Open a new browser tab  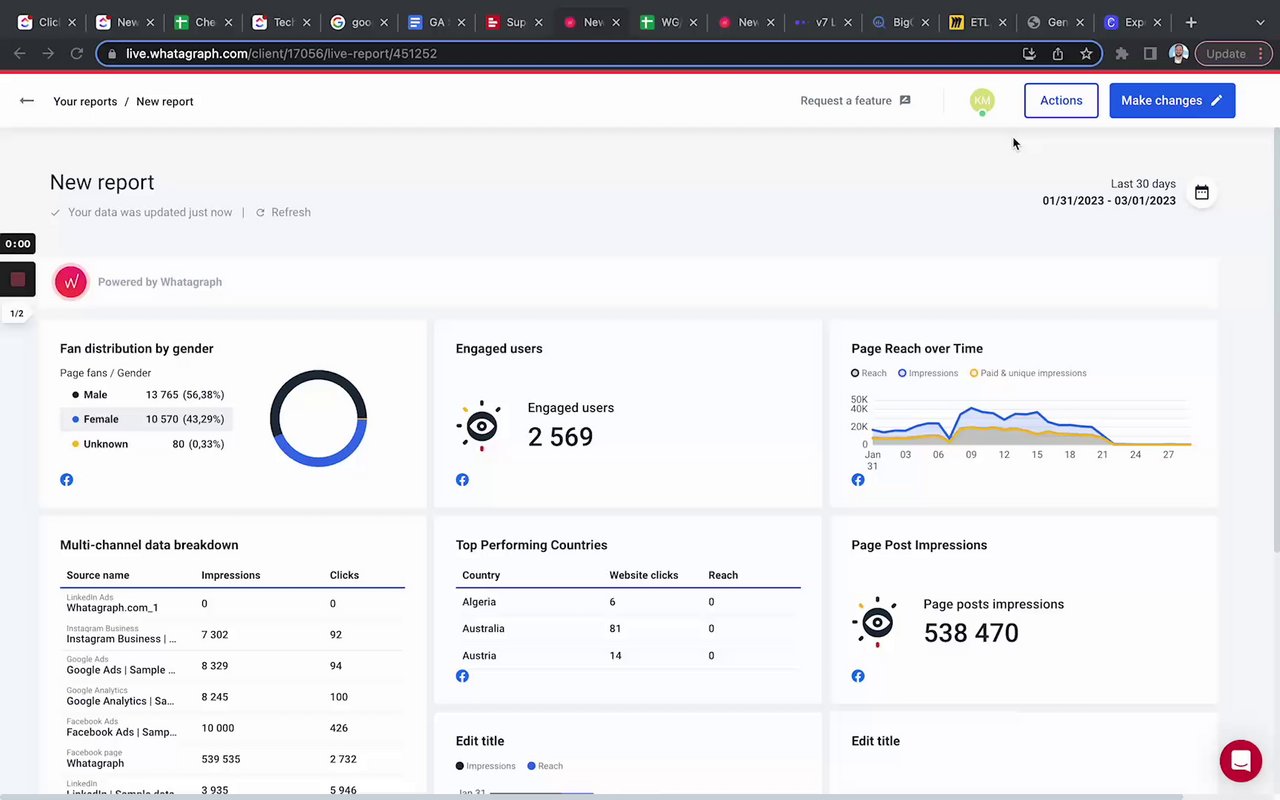[1190, 22]
